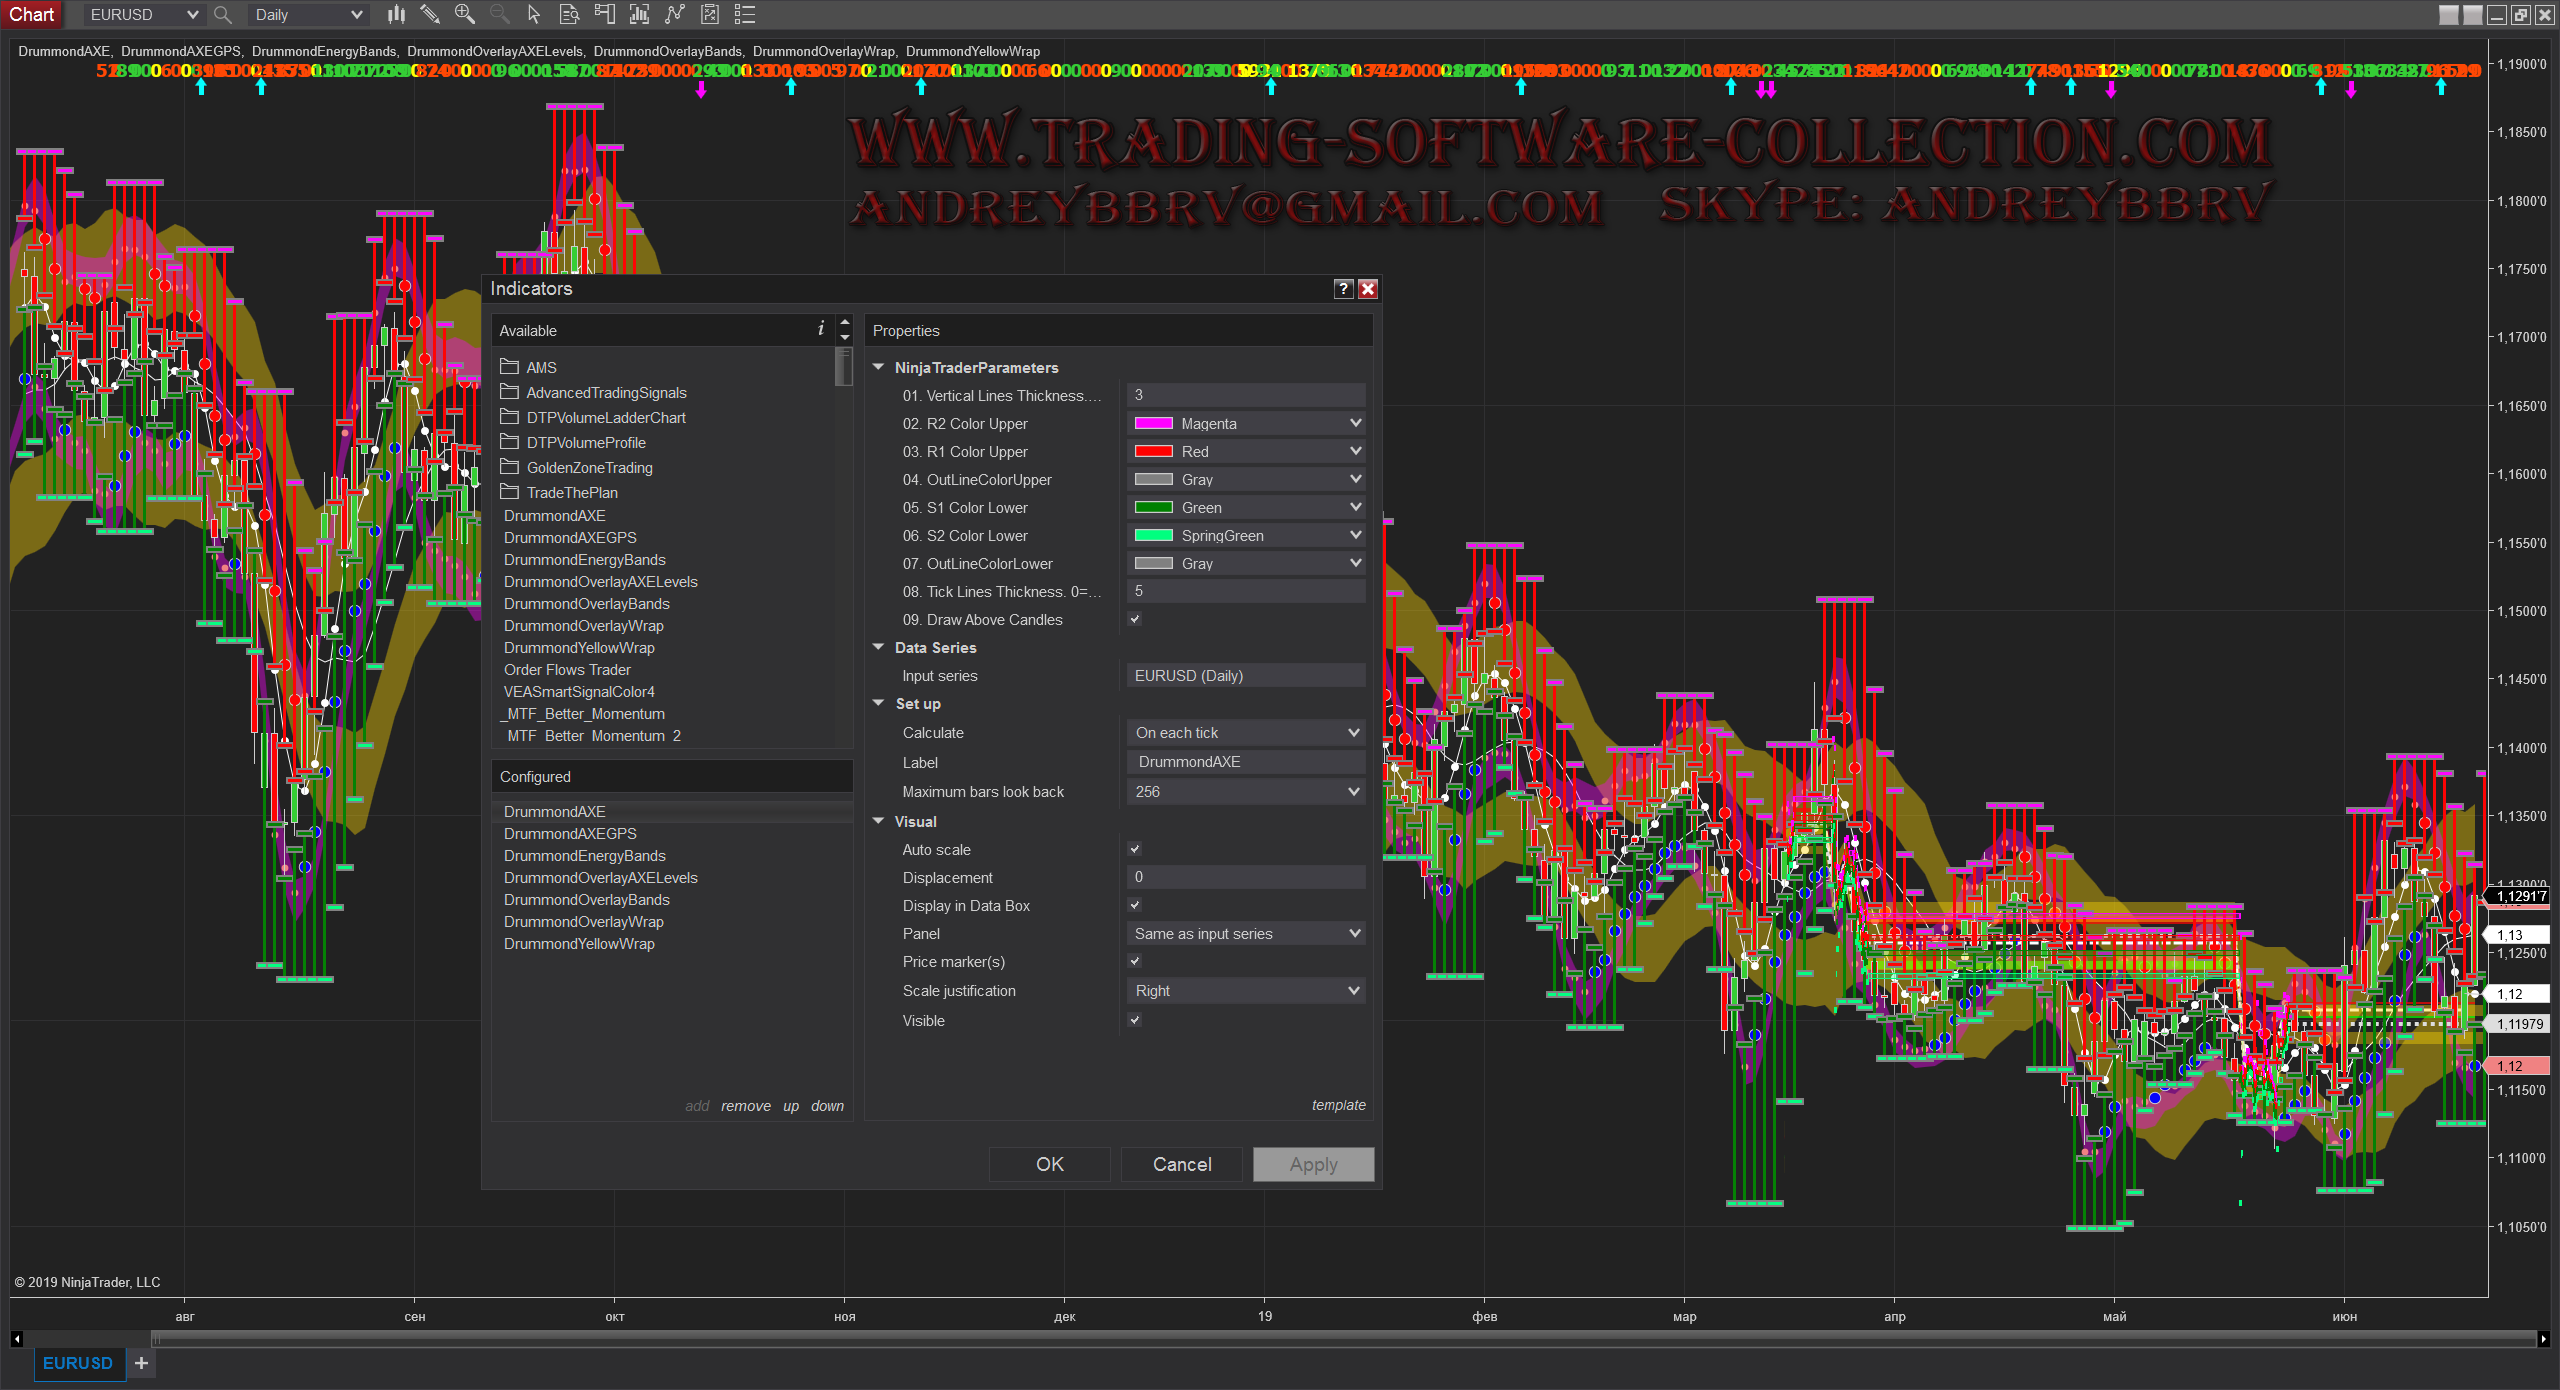Open the data box icon
Image resolution: width=2560 pixels, height=1390 pixels.
click(569, 14)
